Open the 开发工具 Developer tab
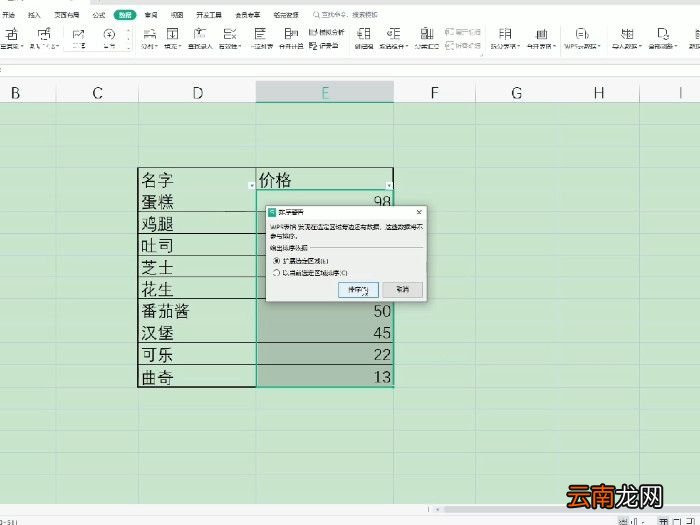 pos(209,15)
